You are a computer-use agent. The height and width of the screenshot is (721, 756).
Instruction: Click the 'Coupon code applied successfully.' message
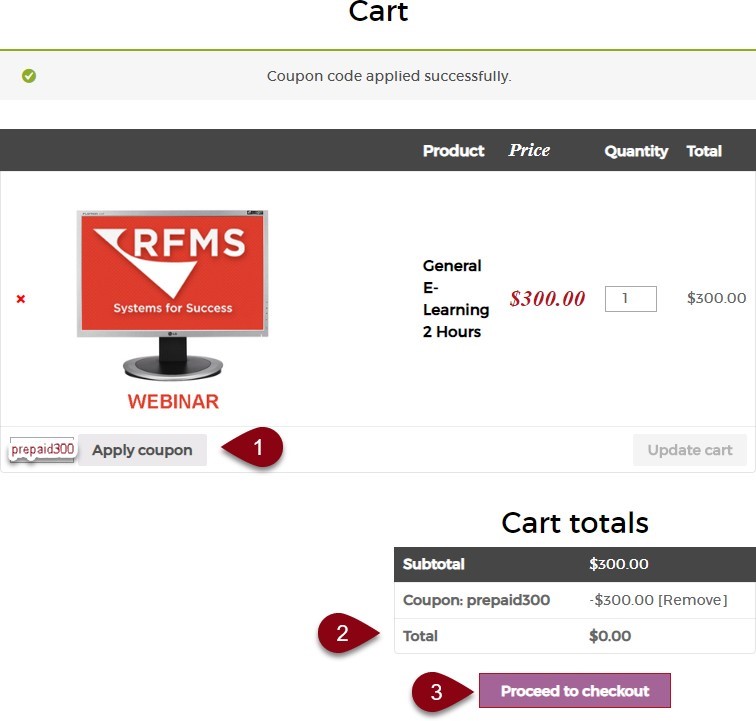389,76
